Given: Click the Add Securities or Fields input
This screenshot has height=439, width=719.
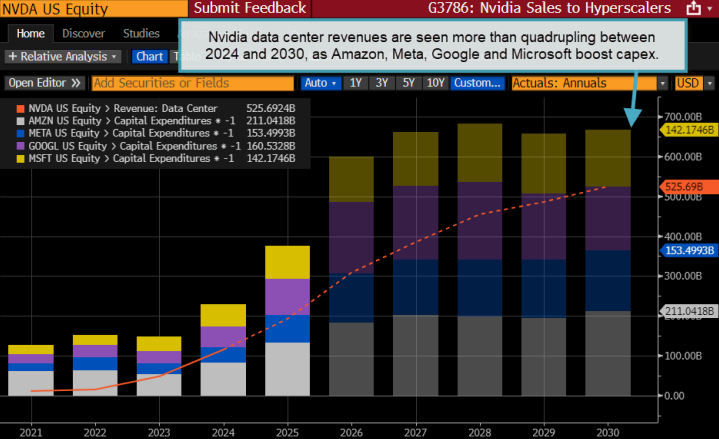Looking at the screenshot, I should (194, 84).
